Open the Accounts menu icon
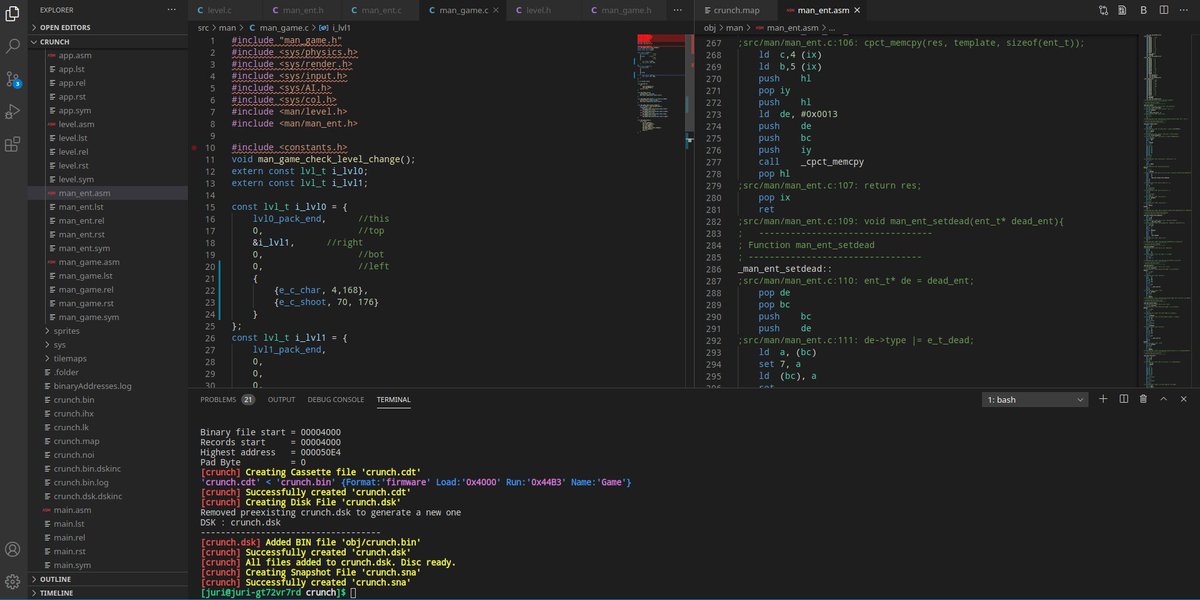The height and width of the screenshot is (600, 1200). tap(13, 549)
